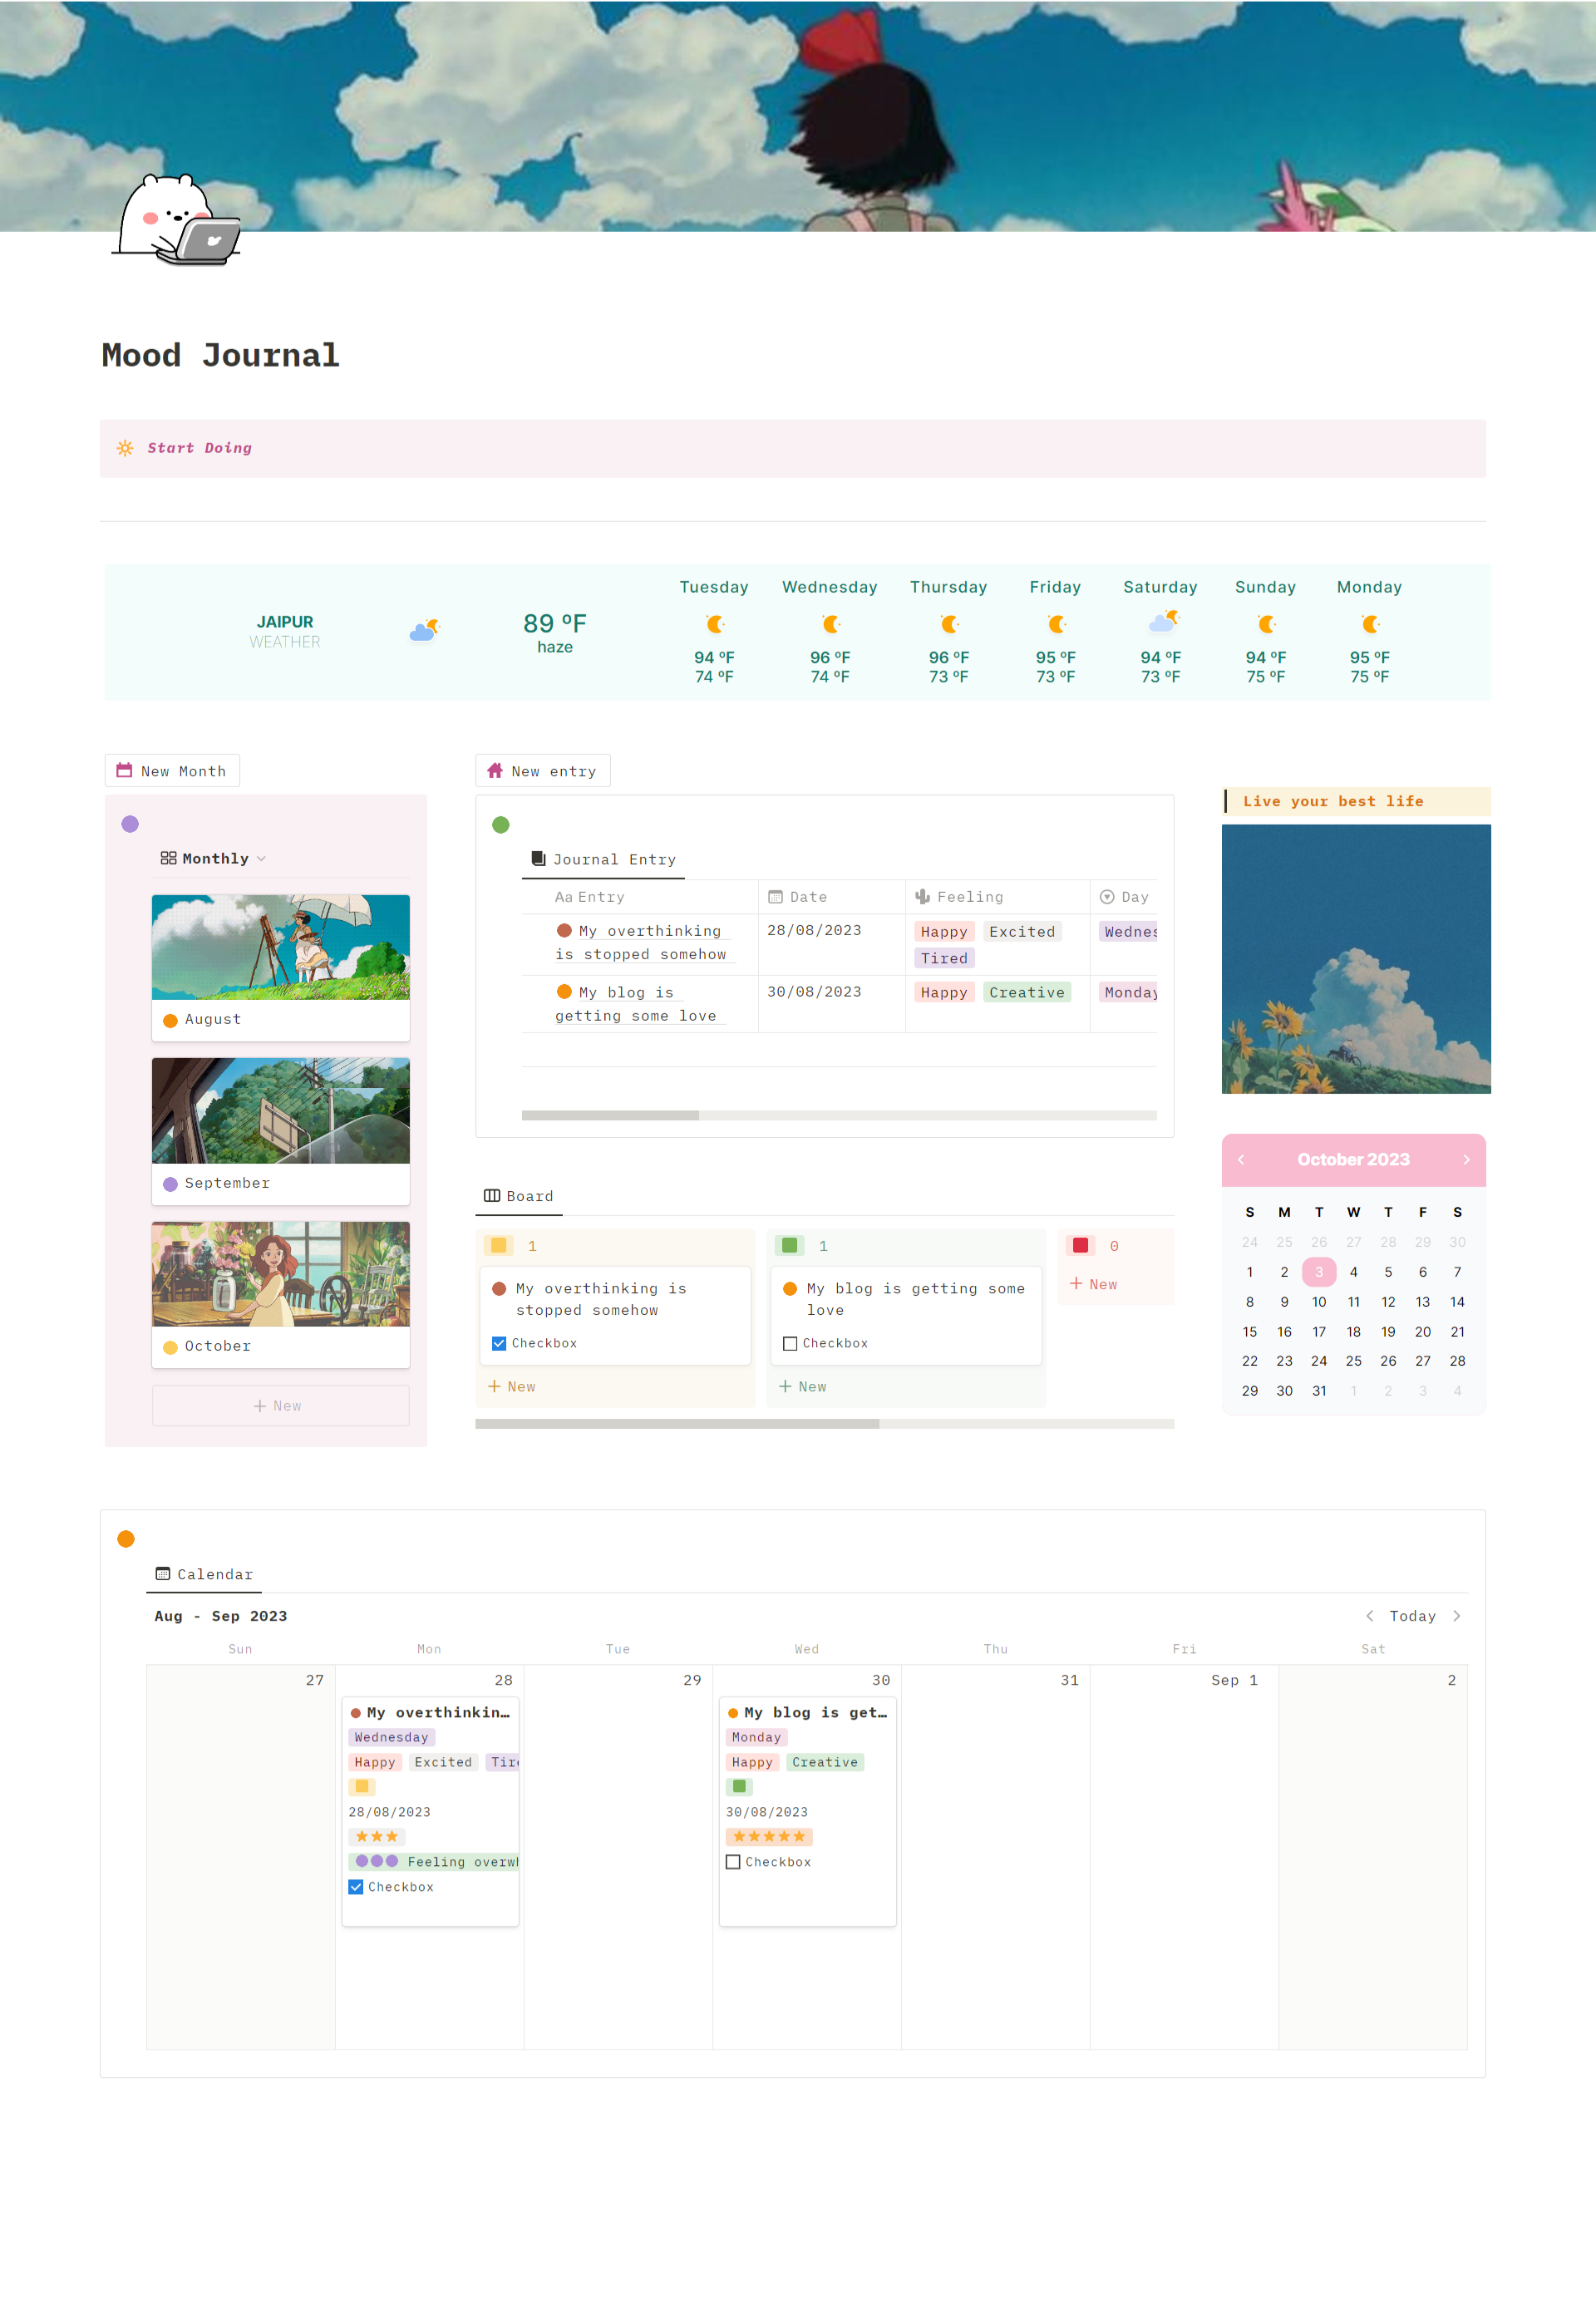Screen dimensions: 1596x2309
Task: Click the current weather cloud-sun icon
Action: coord(424,630)
